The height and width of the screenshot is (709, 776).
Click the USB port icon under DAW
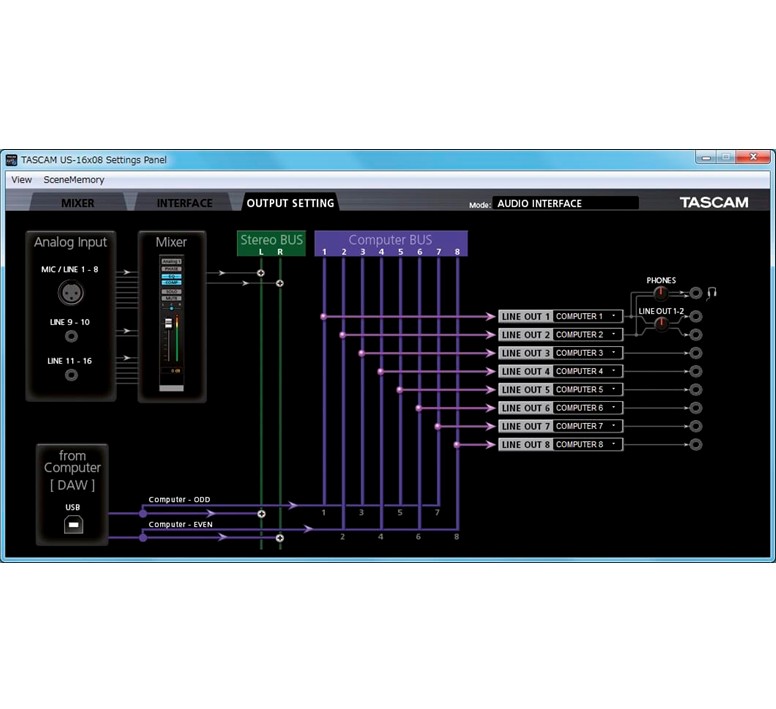pos(71,525)
